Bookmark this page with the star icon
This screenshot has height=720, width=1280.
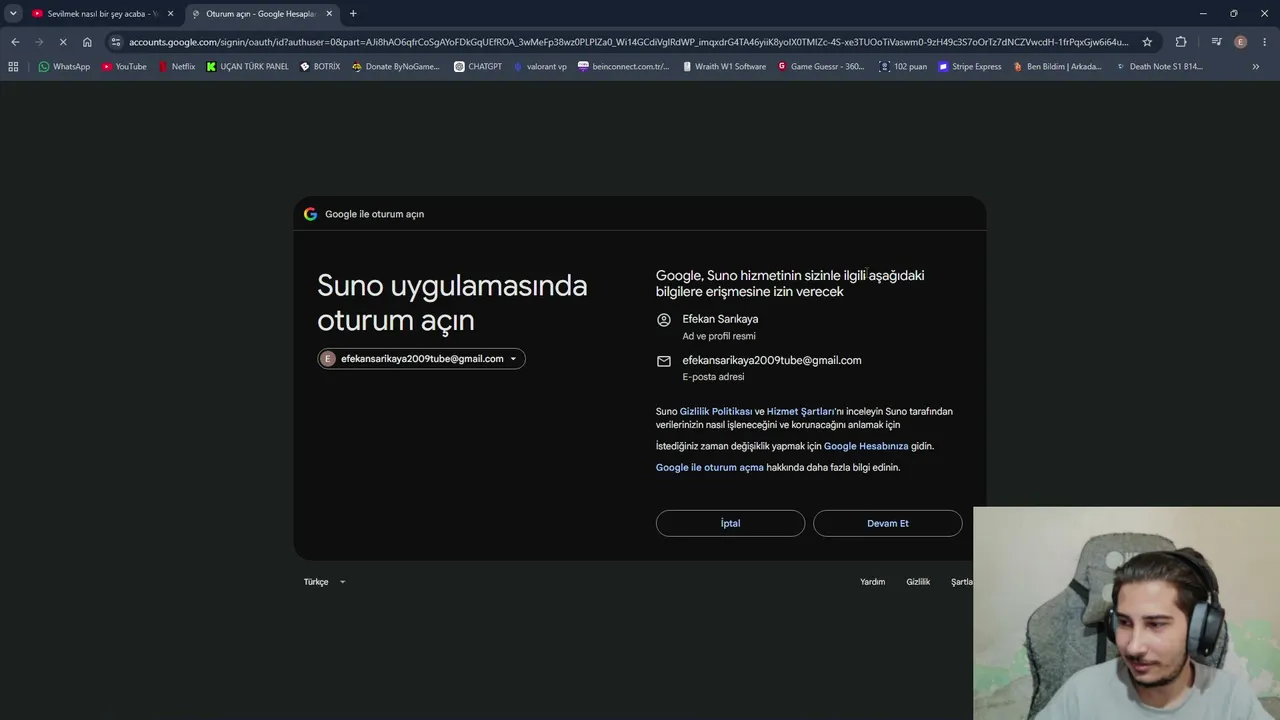[1147, 42]
